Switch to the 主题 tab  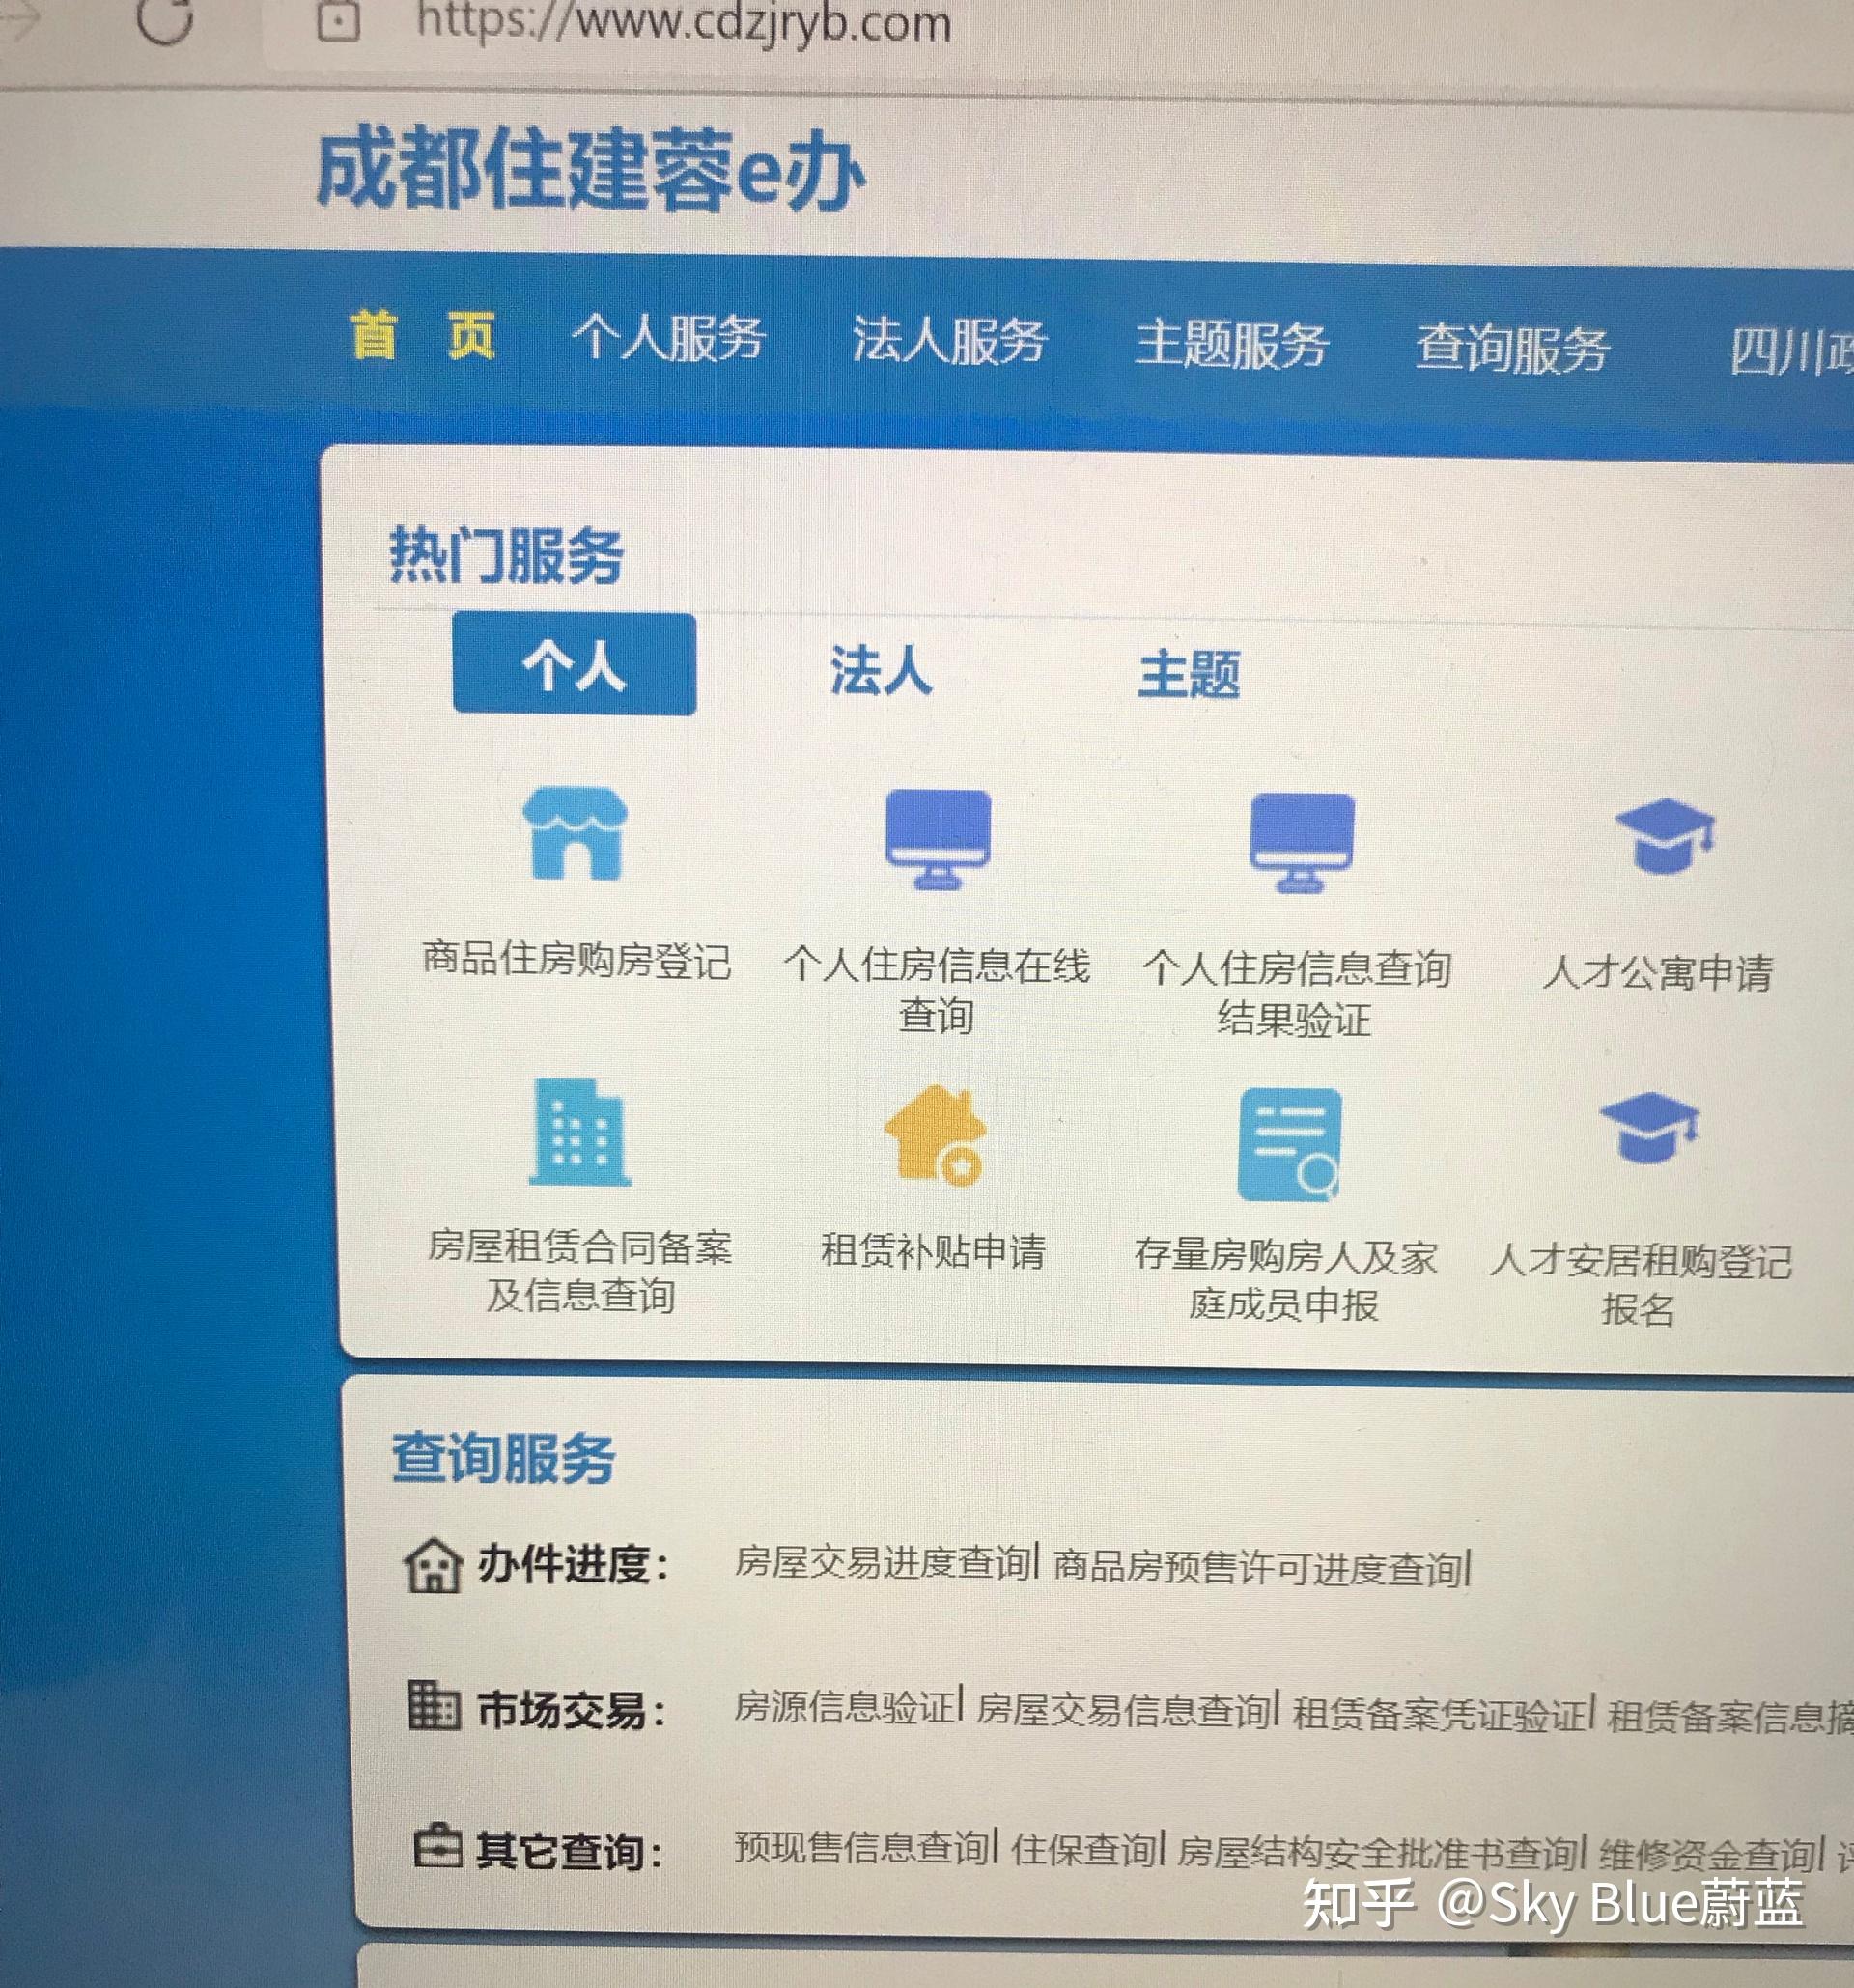[x=1188, y=674]
